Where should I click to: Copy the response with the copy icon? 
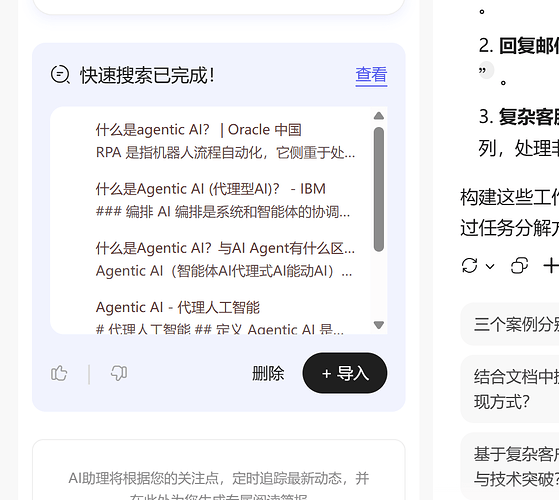519,266
